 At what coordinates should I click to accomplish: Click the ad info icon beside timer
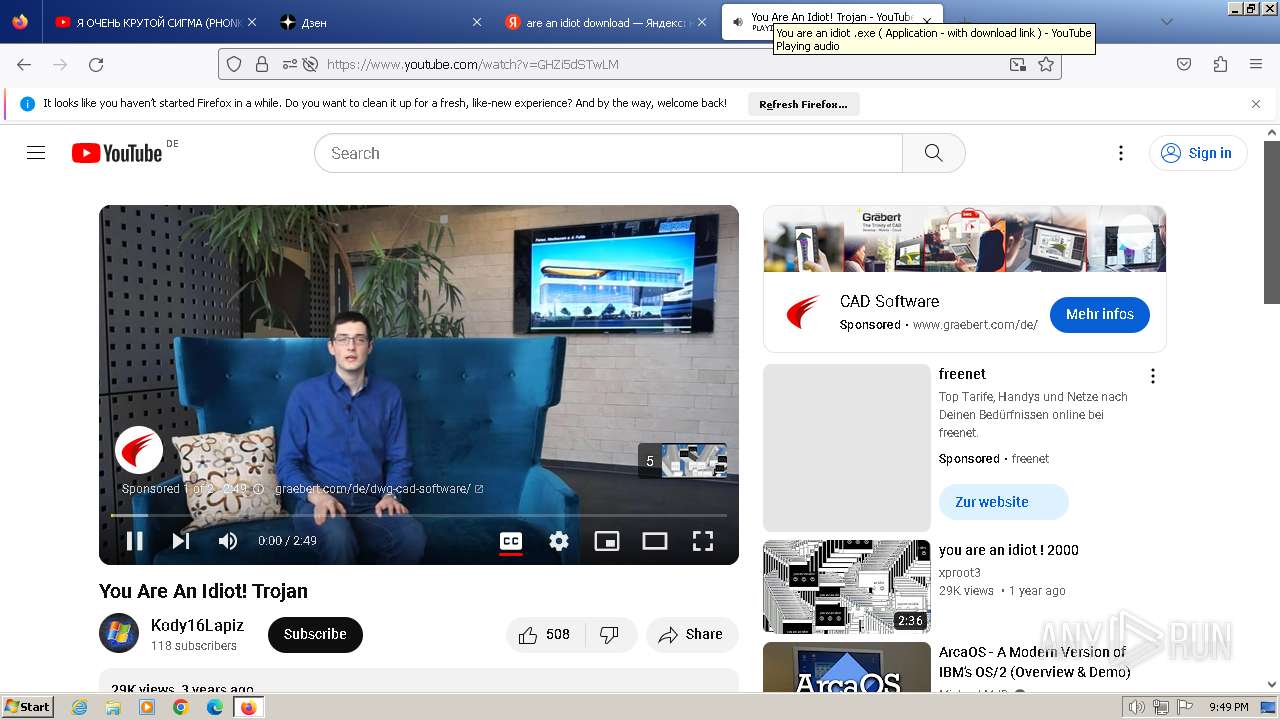258,489
